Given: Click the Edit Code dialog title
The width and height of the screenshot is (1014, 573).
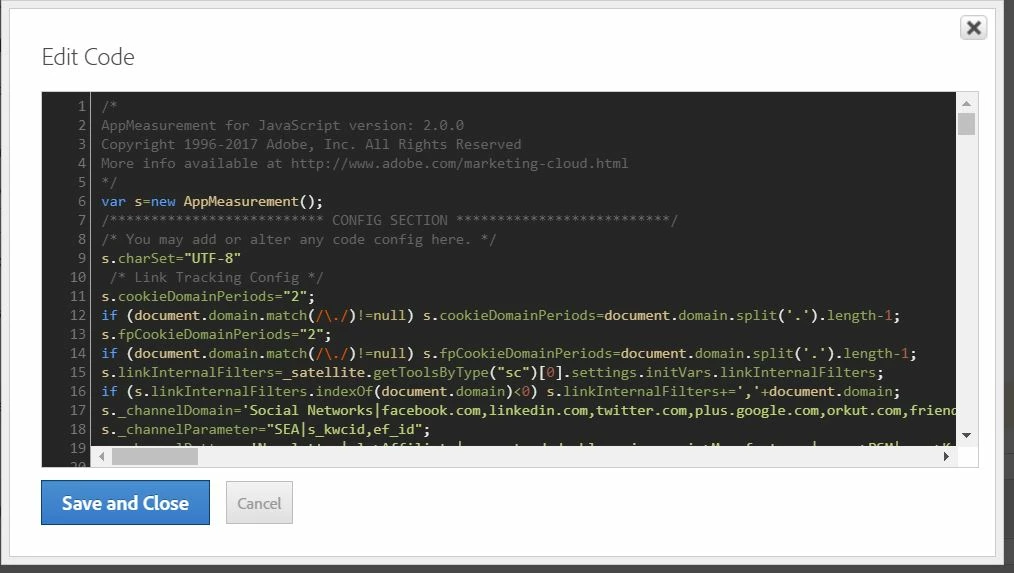Looking at the screenshot, I should [88, 57].
